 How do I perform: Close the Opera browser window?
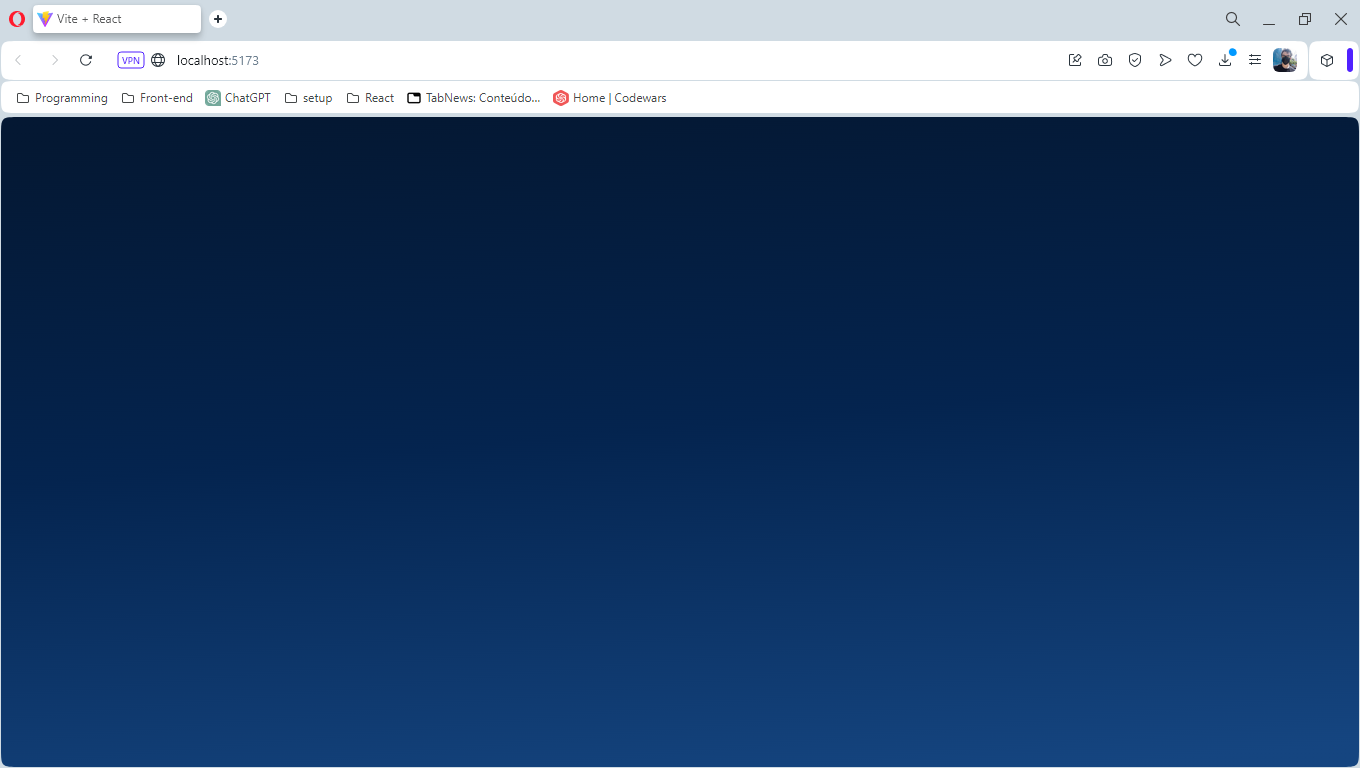[1341, 19]
